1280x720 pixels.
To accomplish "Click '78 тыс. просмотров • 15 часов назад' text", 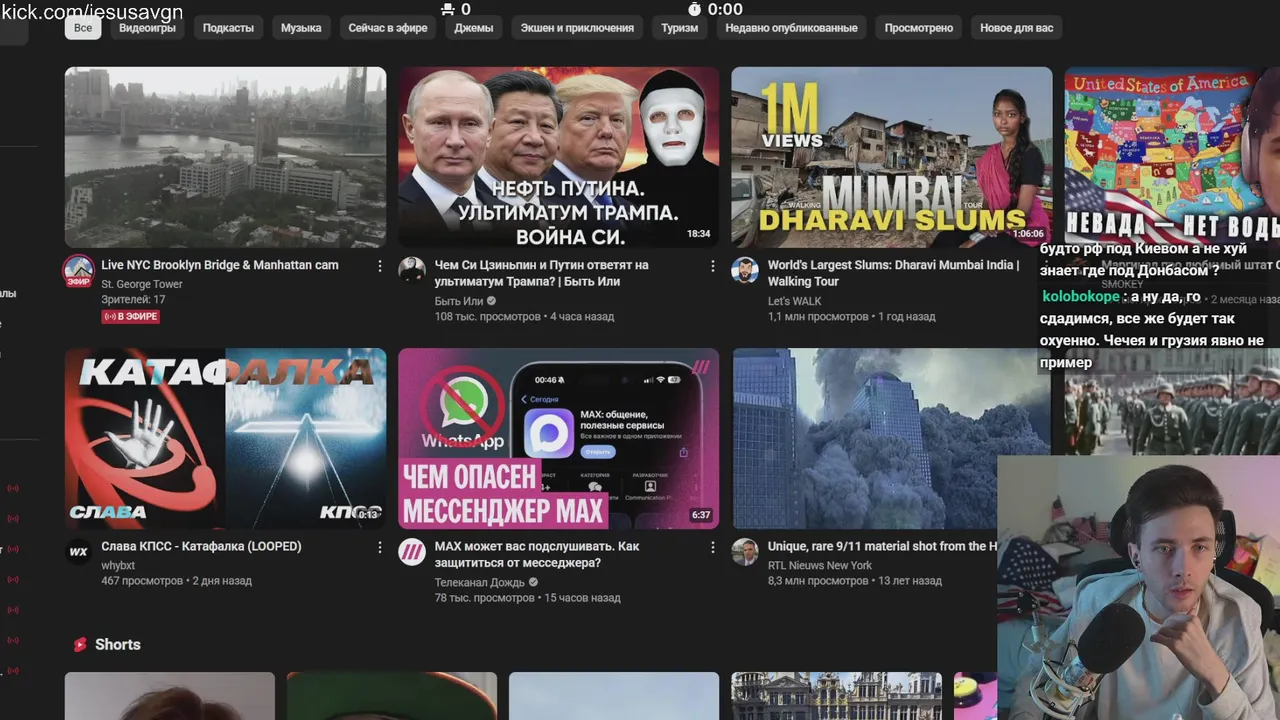I will 528,598.
